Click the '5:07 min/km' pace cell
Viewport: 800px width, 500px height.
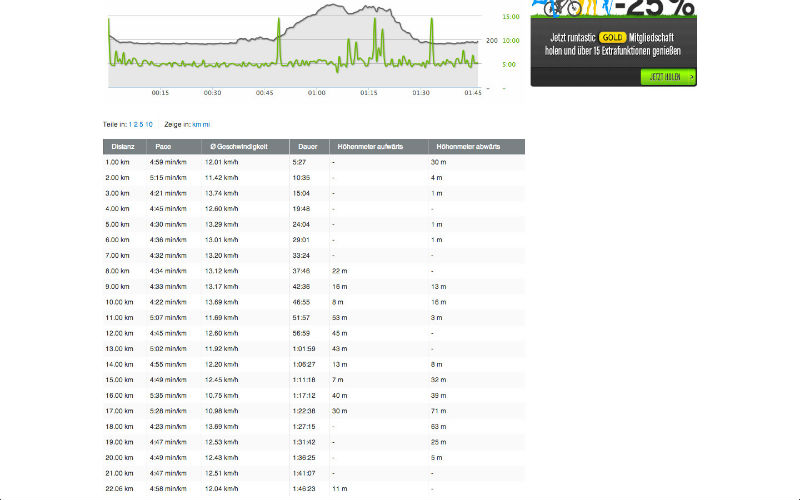click(168, 318)
